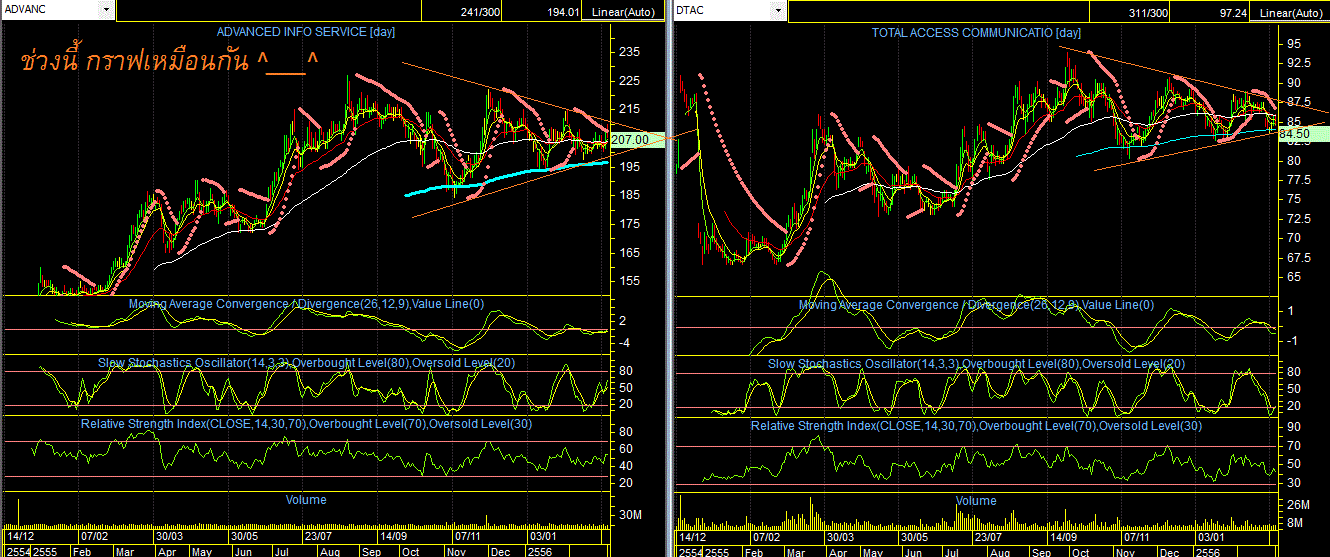Click the TOTAL ACCESS COMMUNICATIO [day] title
The width and height of the screenshot is (1330, 557).
click(976, 32)
